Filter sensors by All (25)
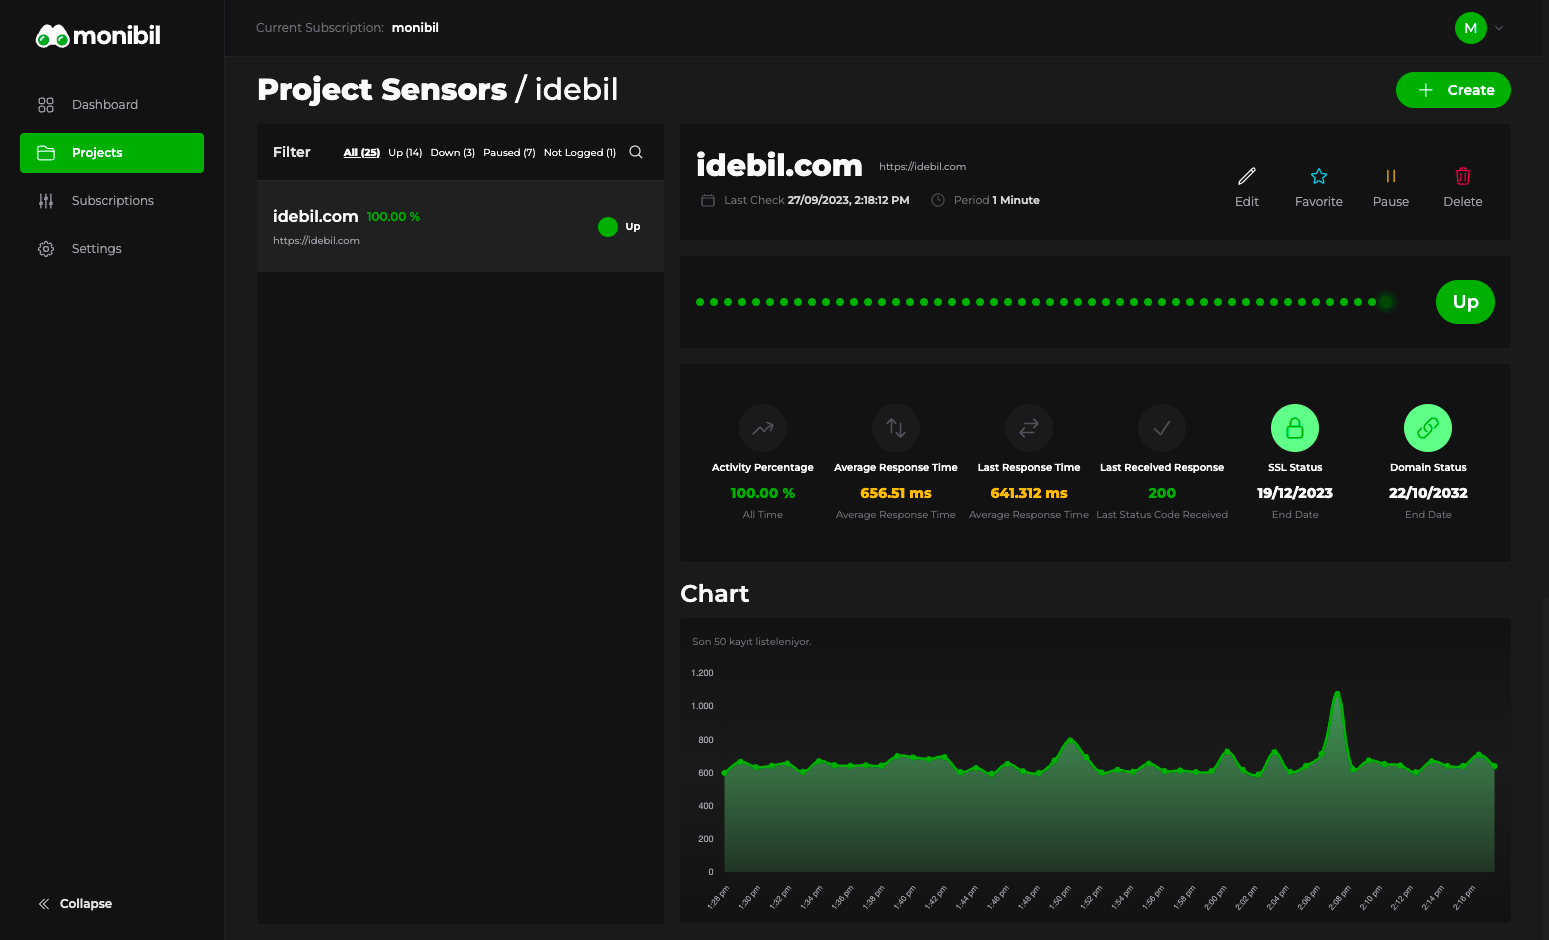 (361, 153)
